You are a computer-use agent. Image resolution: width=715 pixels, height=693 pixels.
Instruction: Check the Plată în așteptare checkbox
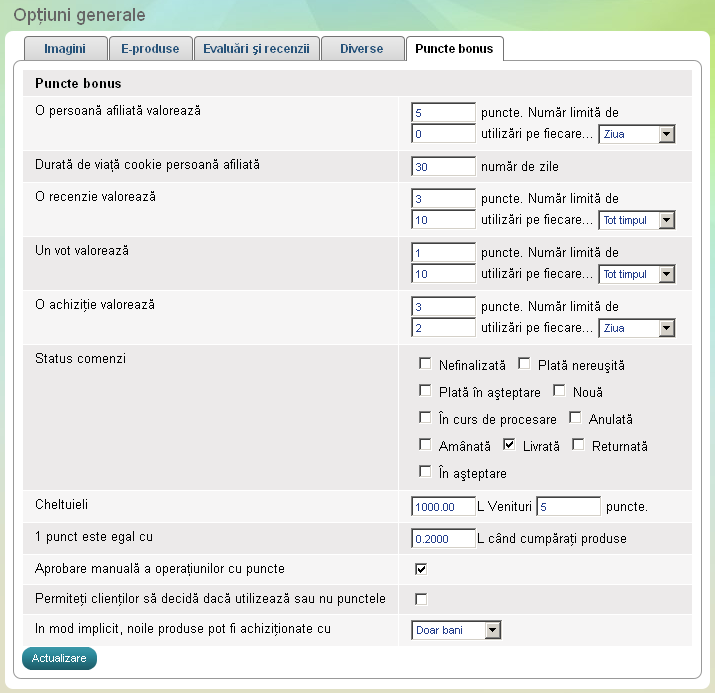coord(425,391)
